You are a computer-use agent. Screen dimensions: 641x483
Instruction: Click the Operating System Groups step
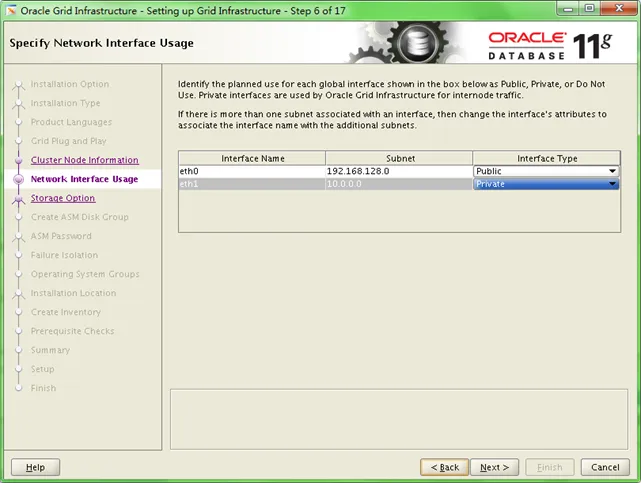click(x=85, y=274)
